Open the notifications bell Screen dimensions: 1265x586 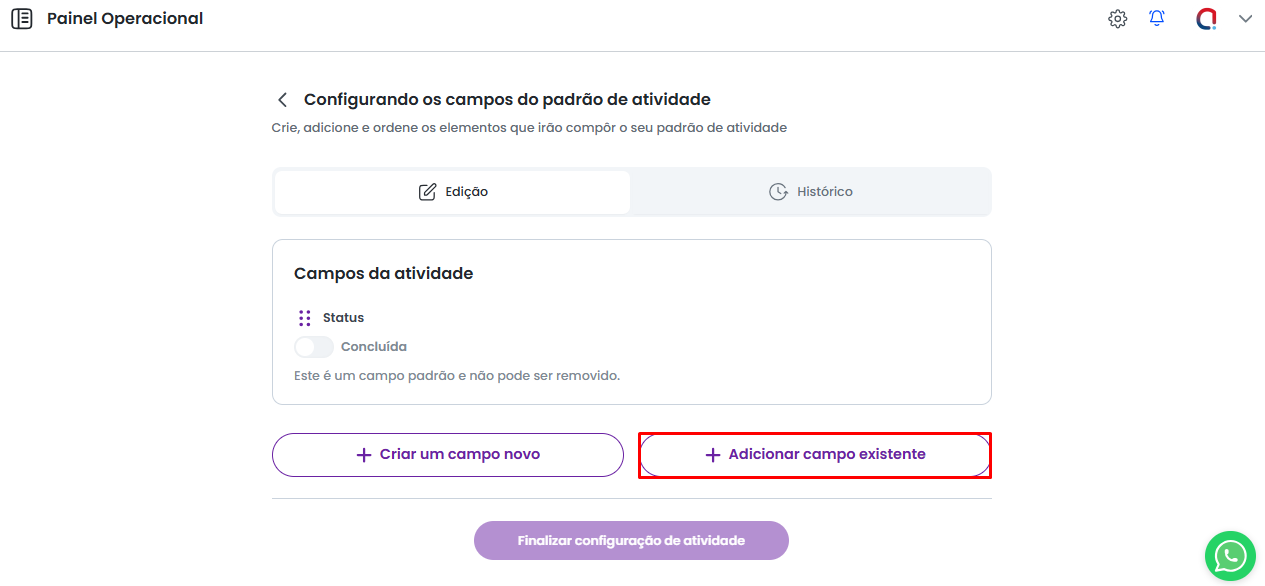1157,18
